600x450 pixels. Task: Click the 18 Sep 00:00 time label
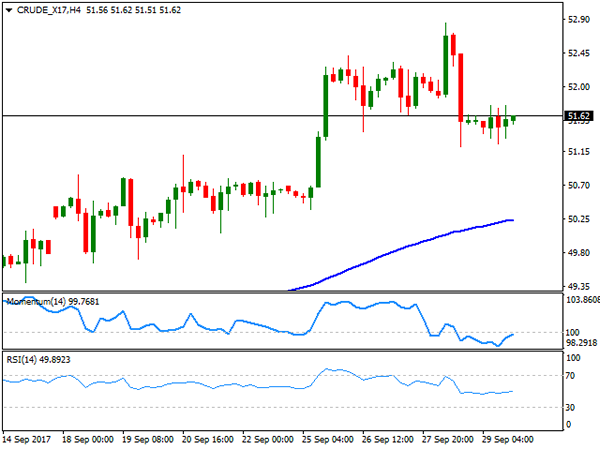88,439
